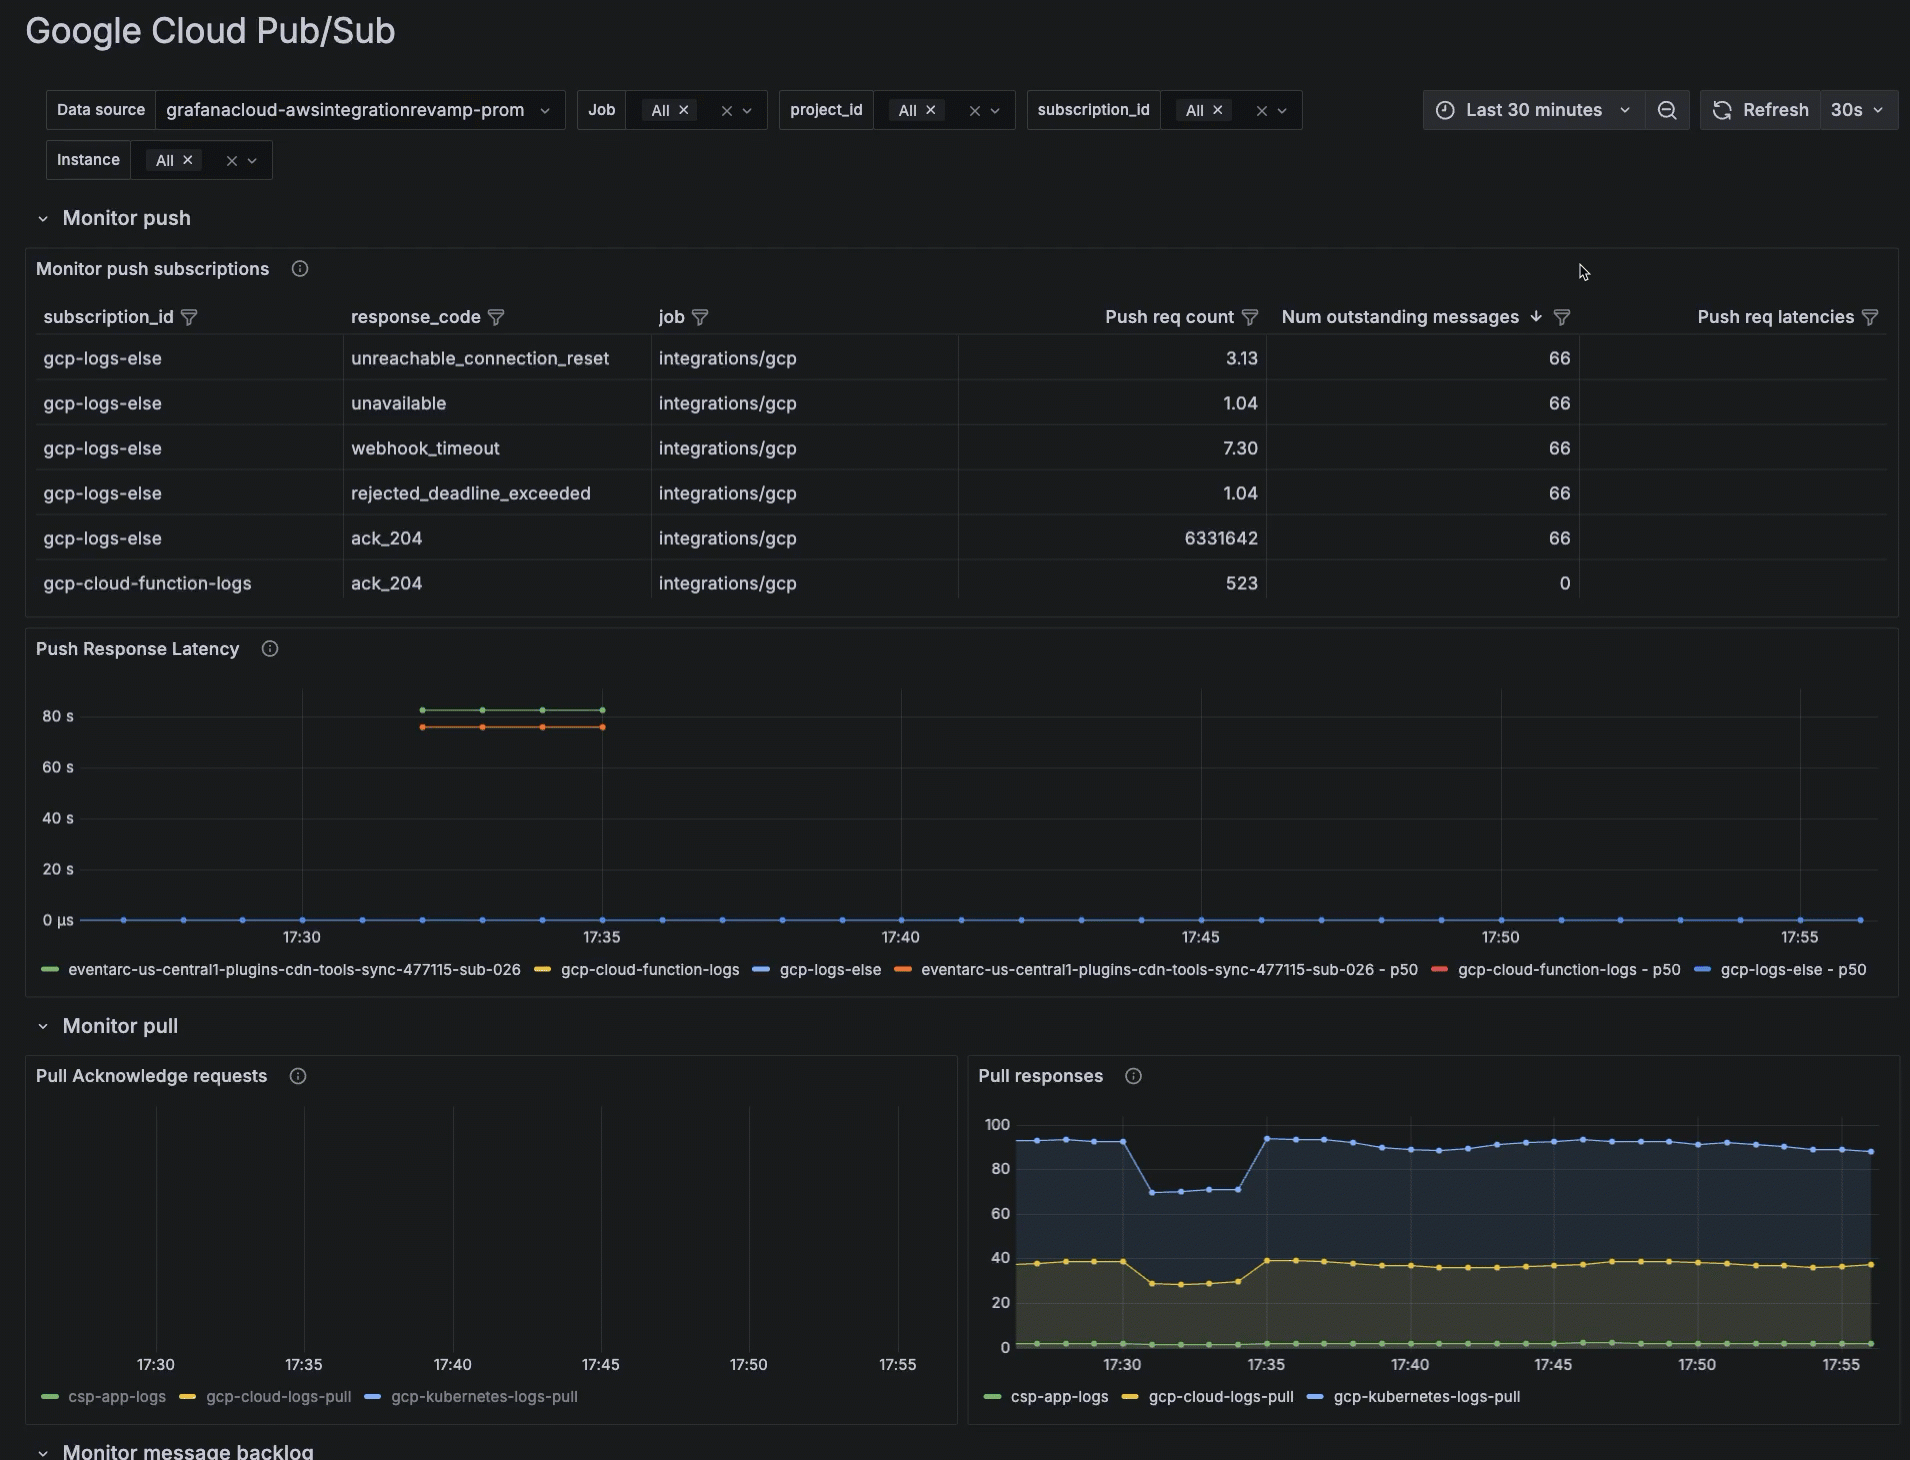The image size is (1910, 1460).
Task: Open the Last 30 minutes time picker
Action: (x=1533, y=110)
